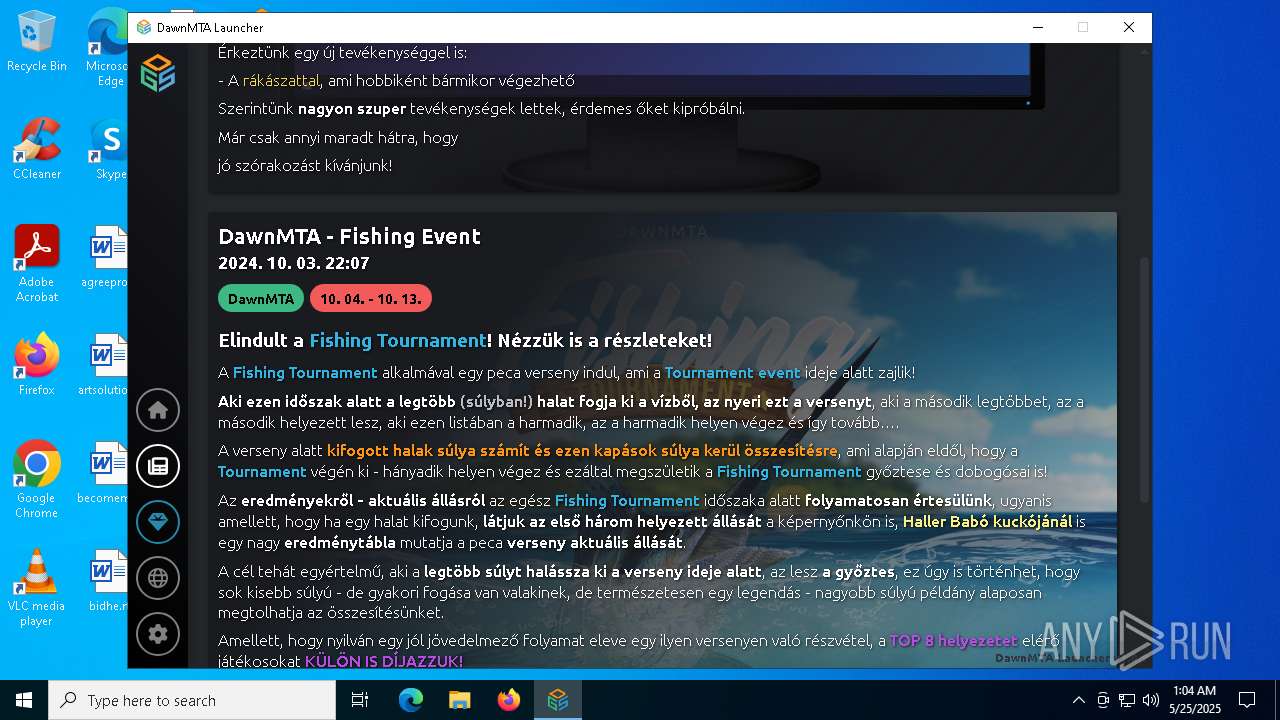This screenshot has width=1280, height=720.
Task: Close the DawnMTA Launcher window
Action: point(1129,28)
